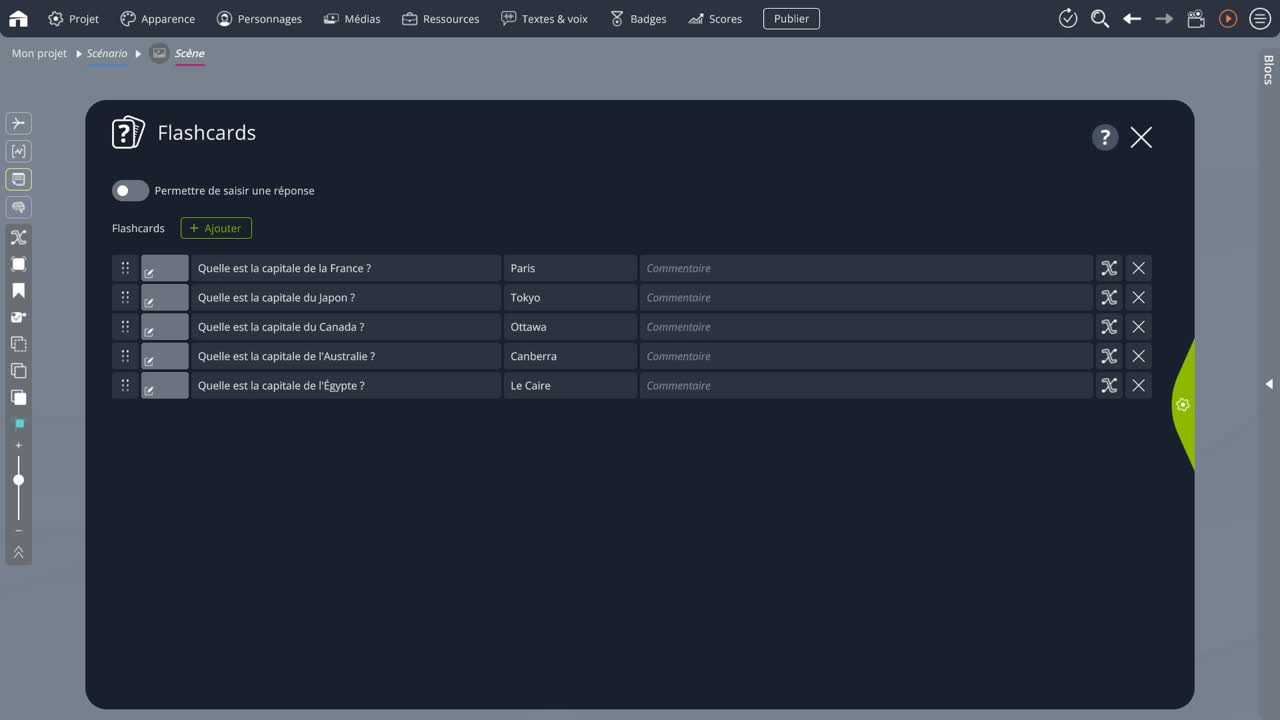Edit image thumbnail of Japon flashcard

click(x=164, y=297)
